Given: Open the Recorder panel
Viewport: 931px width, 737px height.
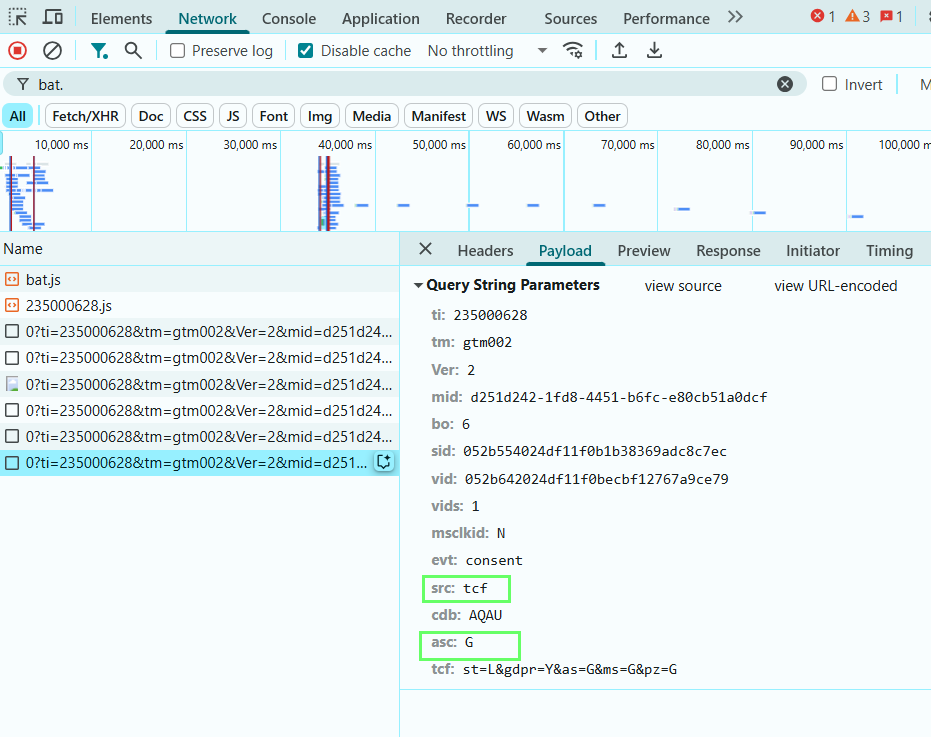Looking at the screenshot, I should 476,18.
